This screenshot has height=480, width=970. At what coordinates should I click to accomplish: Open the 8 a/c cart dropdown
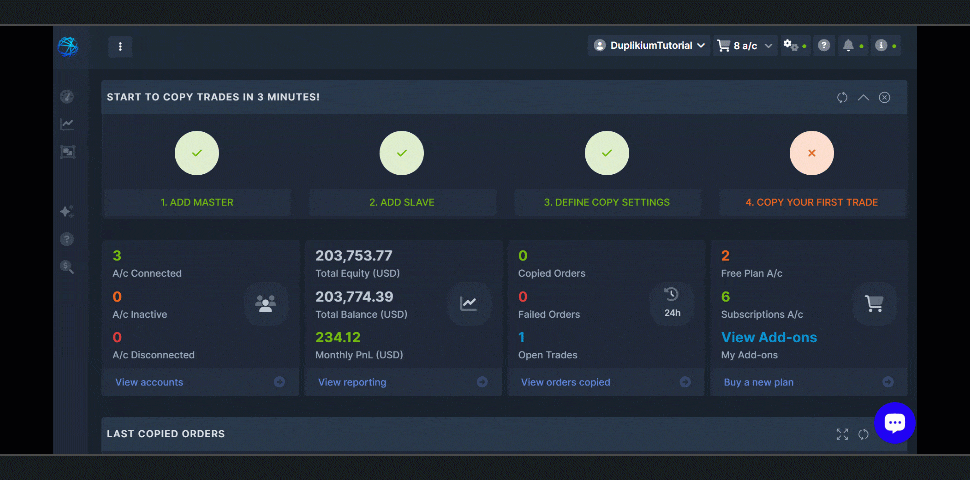tap(745, 46)
